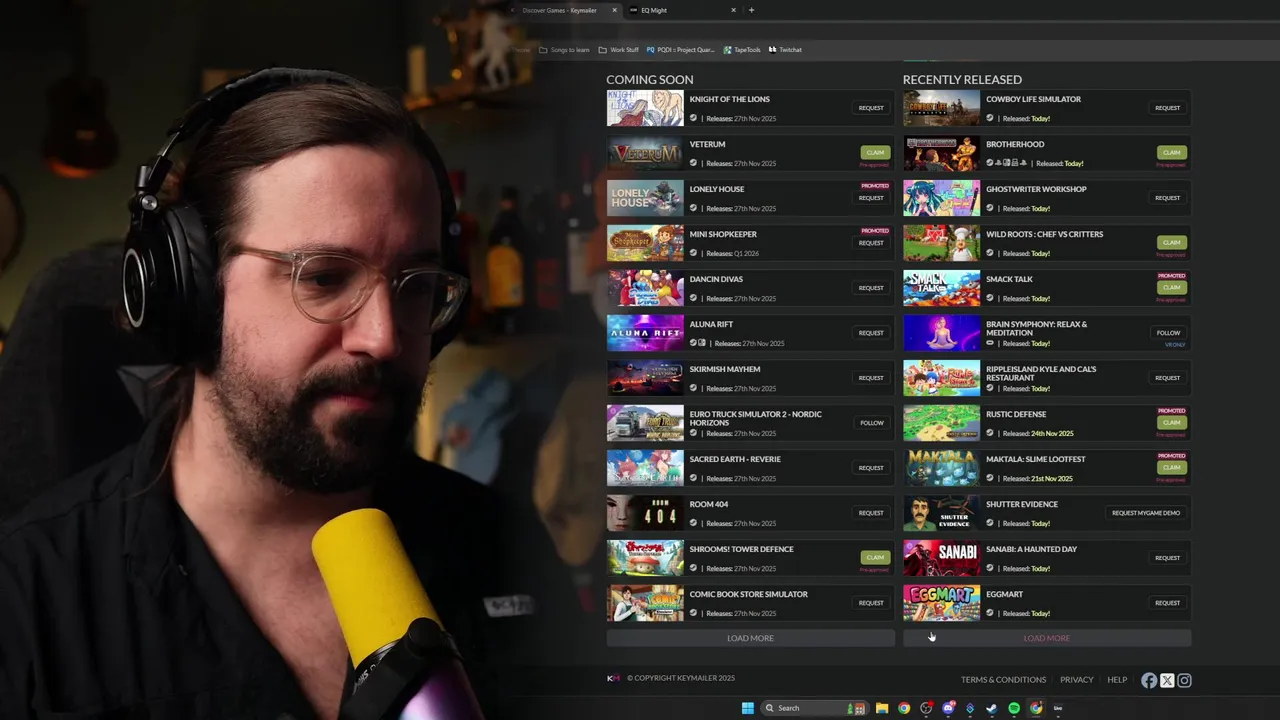Close the EQ Might tab

coord(733,10)
